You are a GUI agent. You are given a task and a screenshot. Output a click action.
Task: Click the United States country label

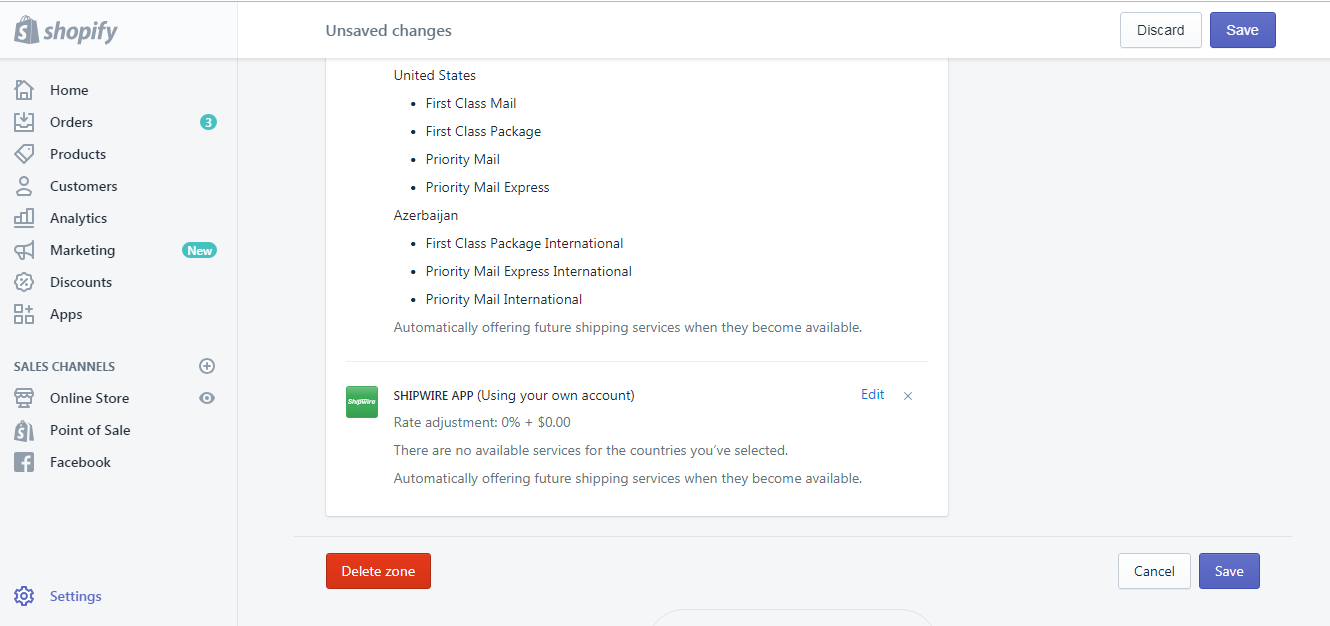click(x=435, y=75)
